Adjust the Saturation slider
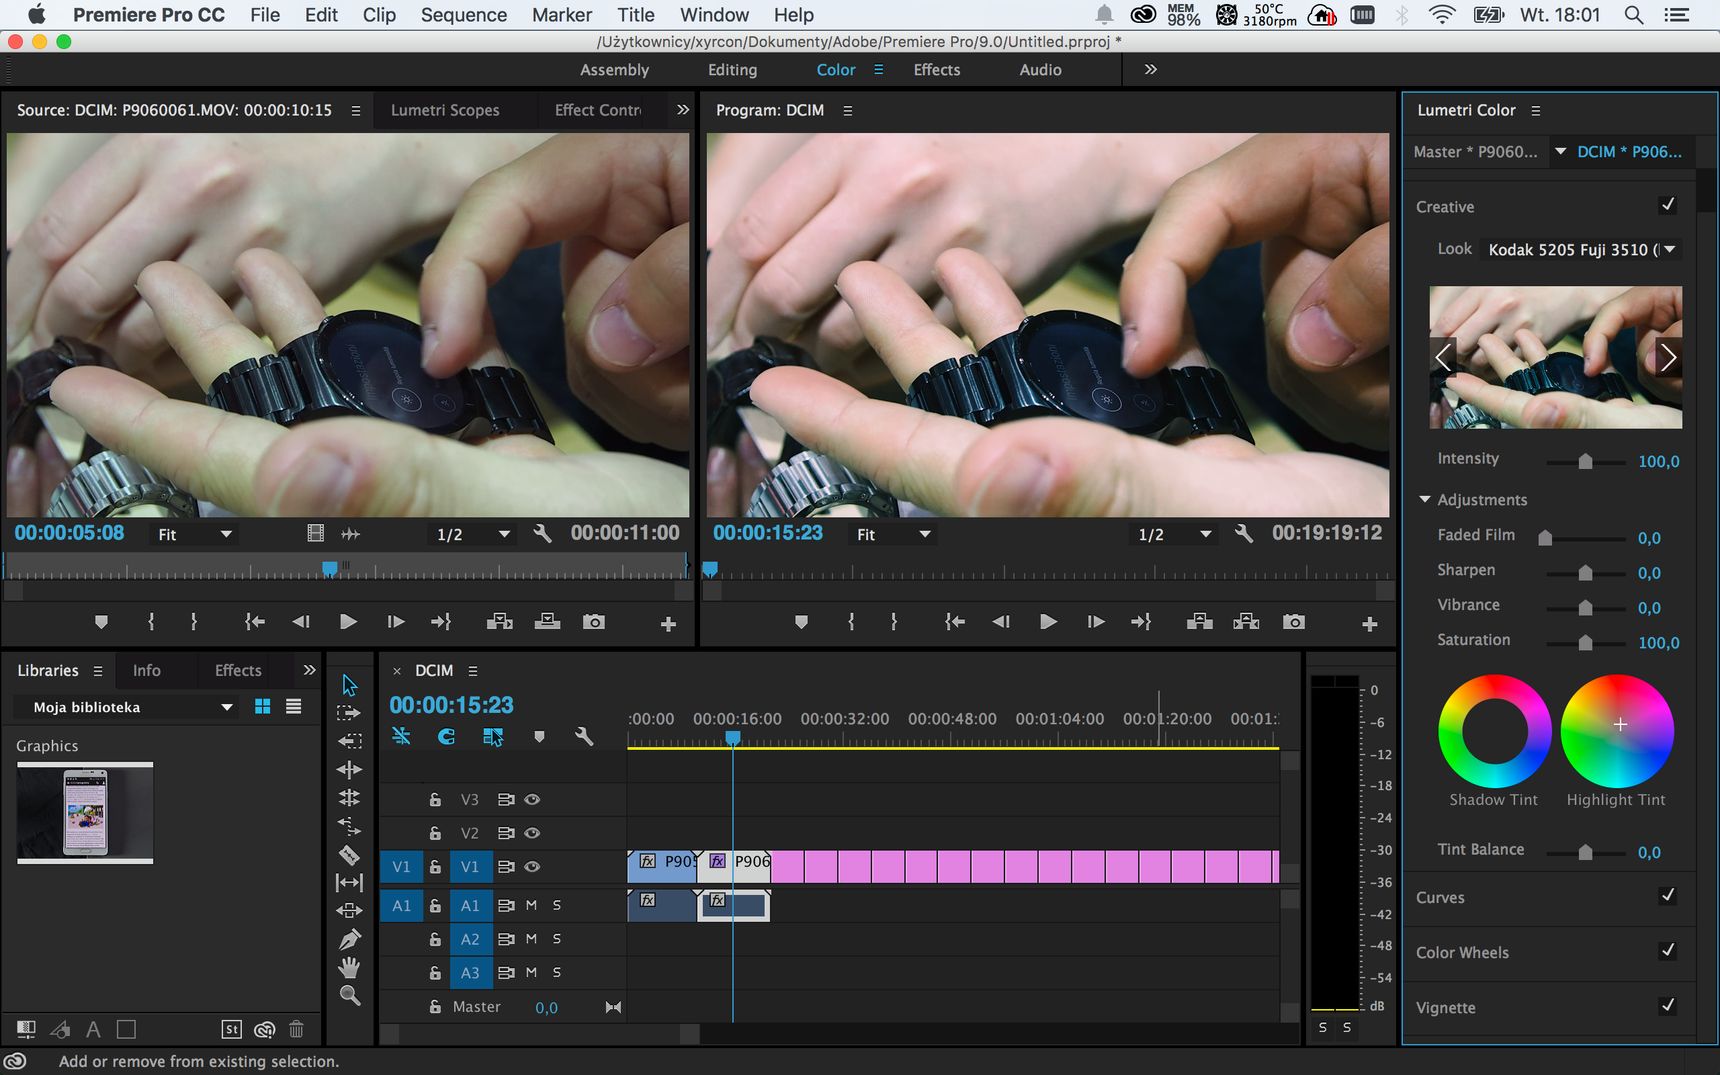This screenshot has width=1720, height=1075. point(1585,642)
